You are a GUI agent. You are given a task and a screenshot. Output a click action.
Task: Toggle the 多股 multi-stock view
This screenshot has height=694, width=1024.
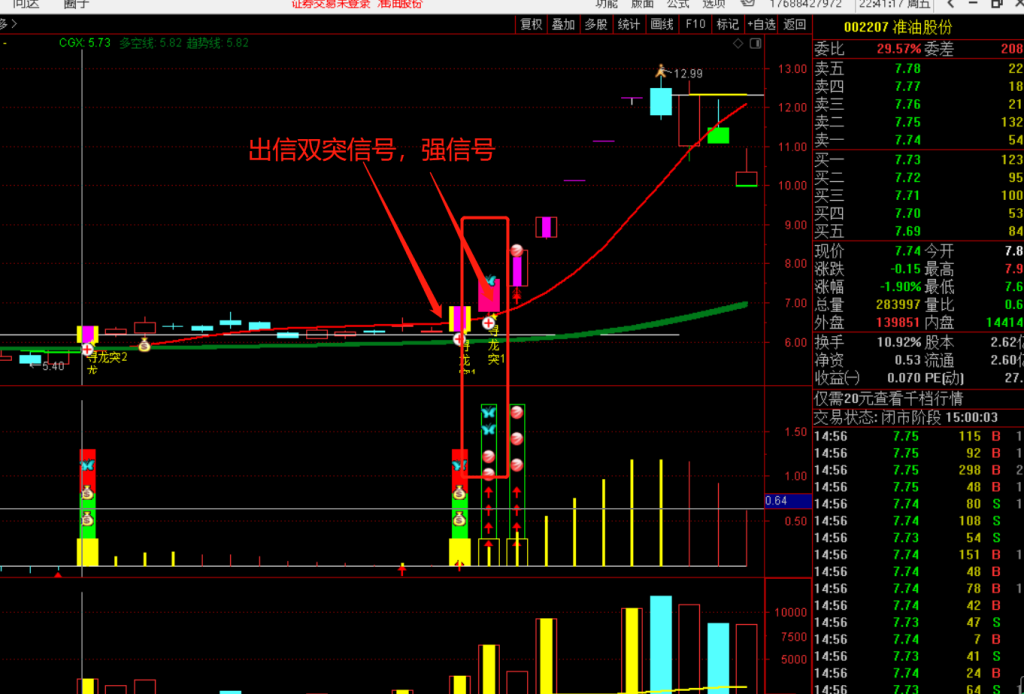click(x=596, y=24)
